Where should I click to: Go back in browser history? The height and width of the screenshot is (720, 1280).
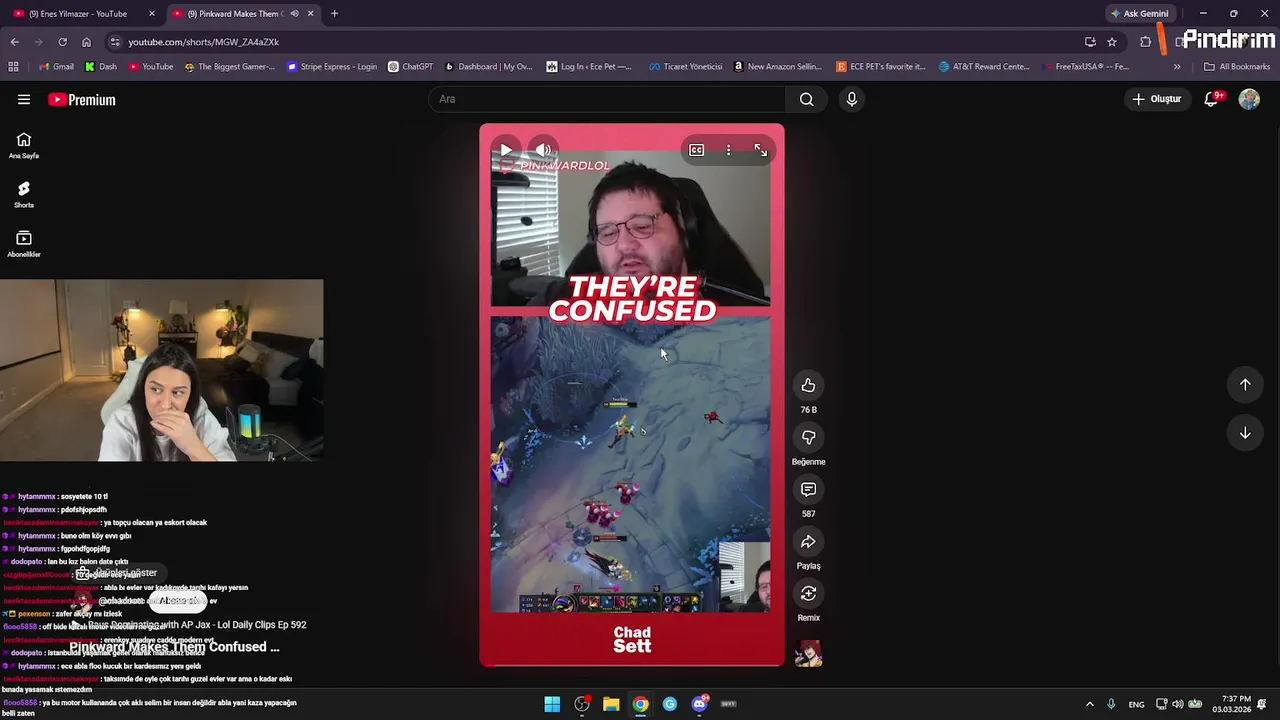point(14,42)
